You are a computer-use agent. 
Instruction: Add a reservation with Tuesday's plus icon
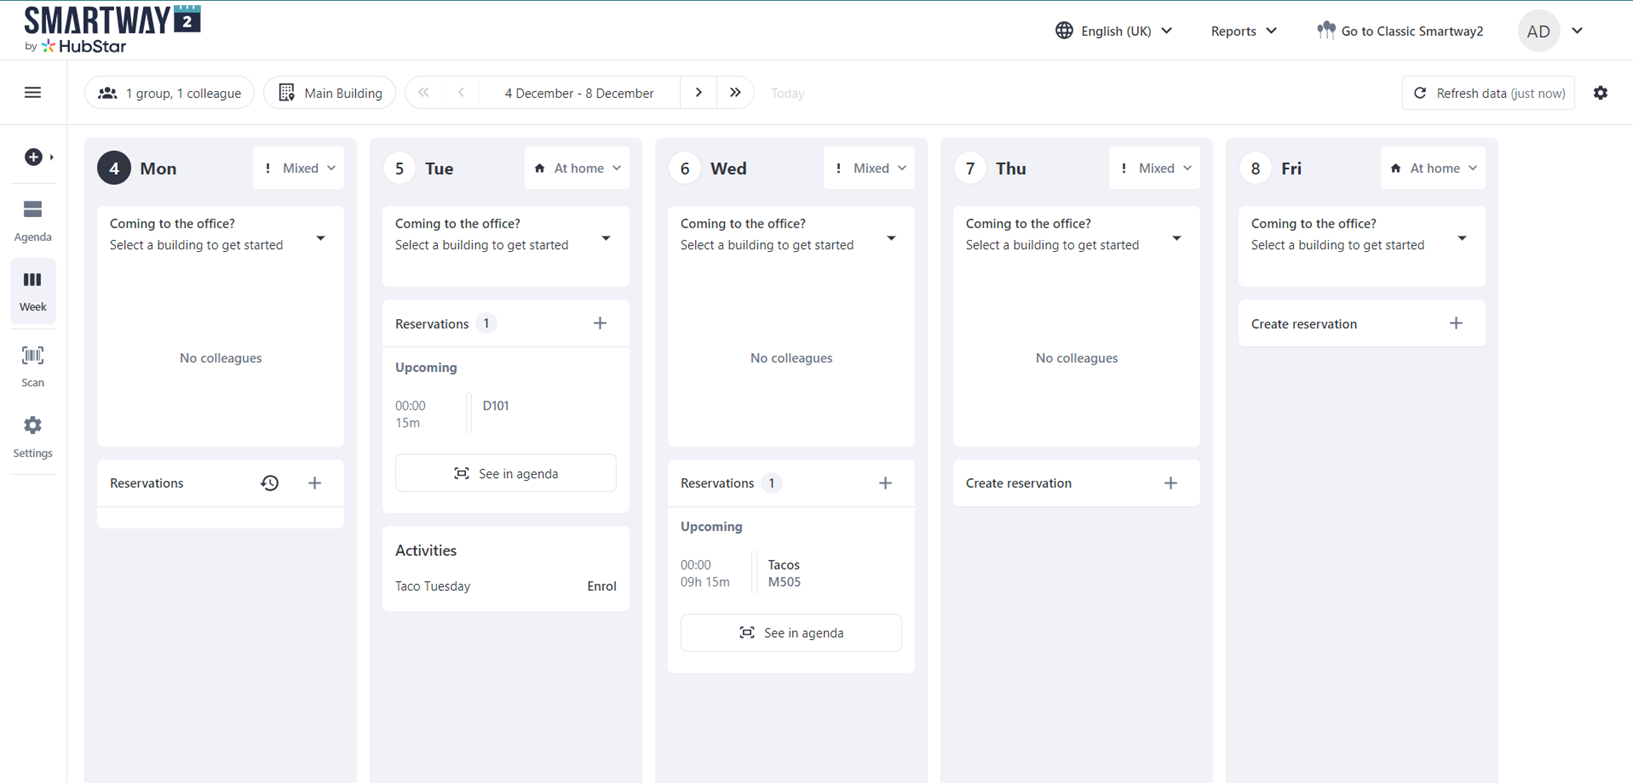(x=600, y=323)
